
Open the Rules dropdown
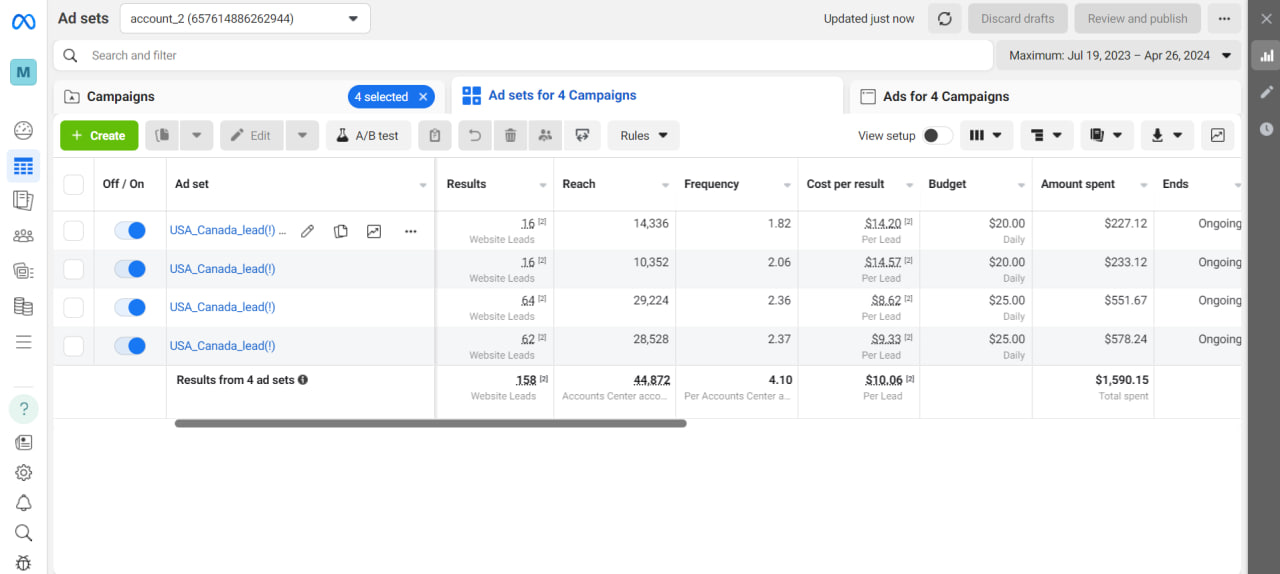(x=644, y=135)
